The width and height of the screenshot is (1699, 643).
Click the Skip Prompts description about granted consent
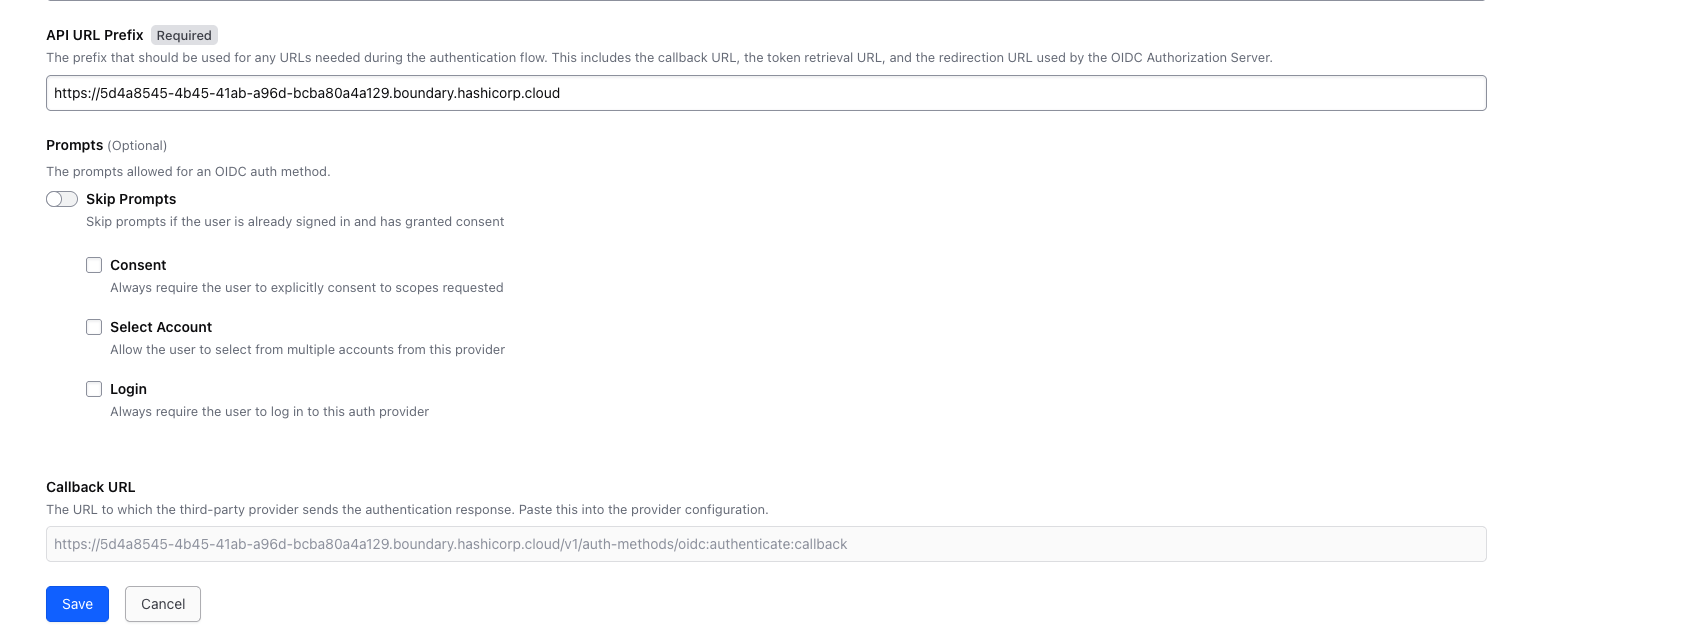(x=295, y=222)
